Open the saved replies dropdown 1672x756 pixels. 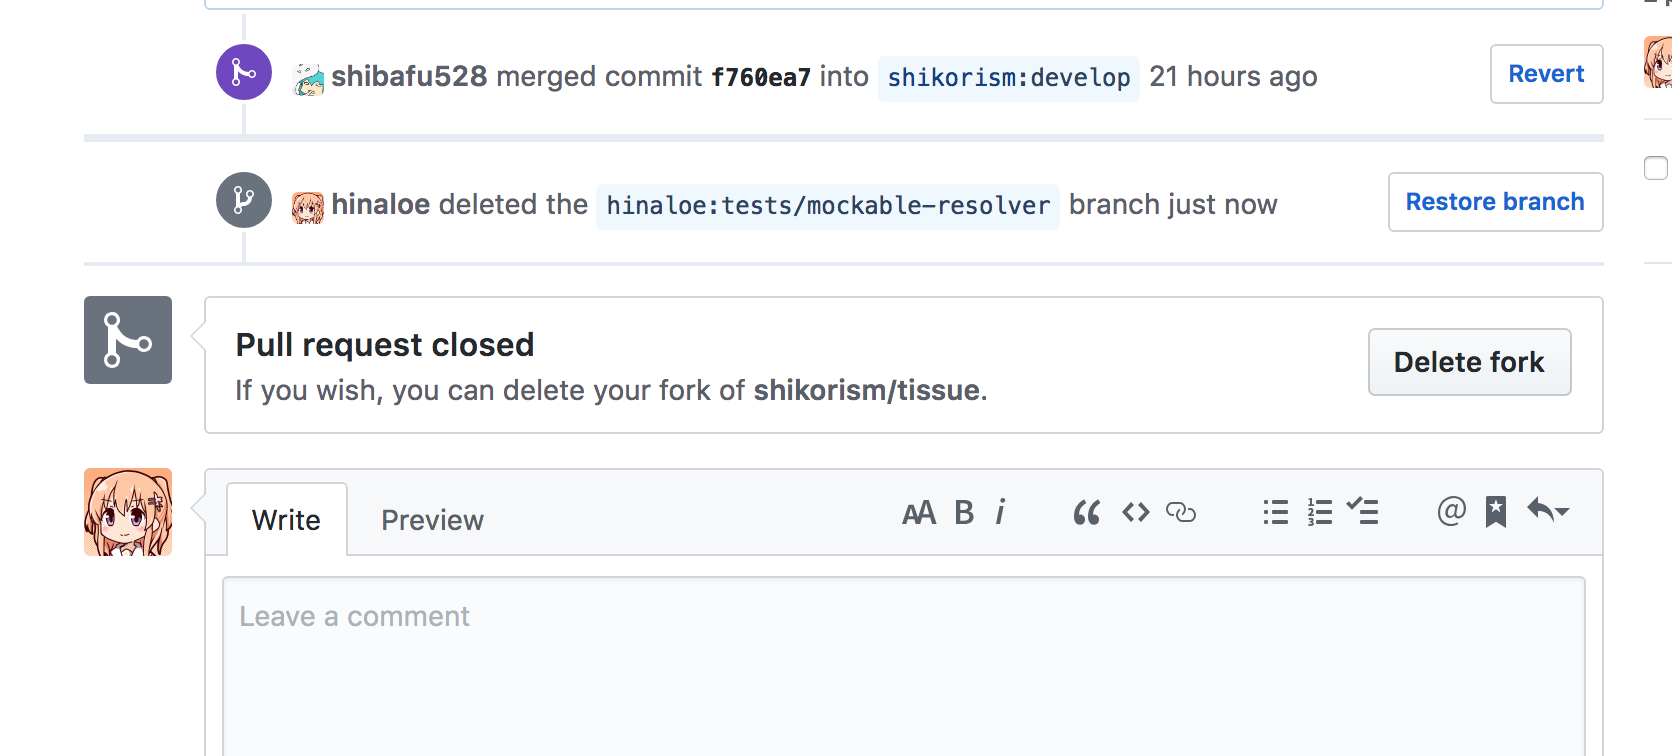1548,511
